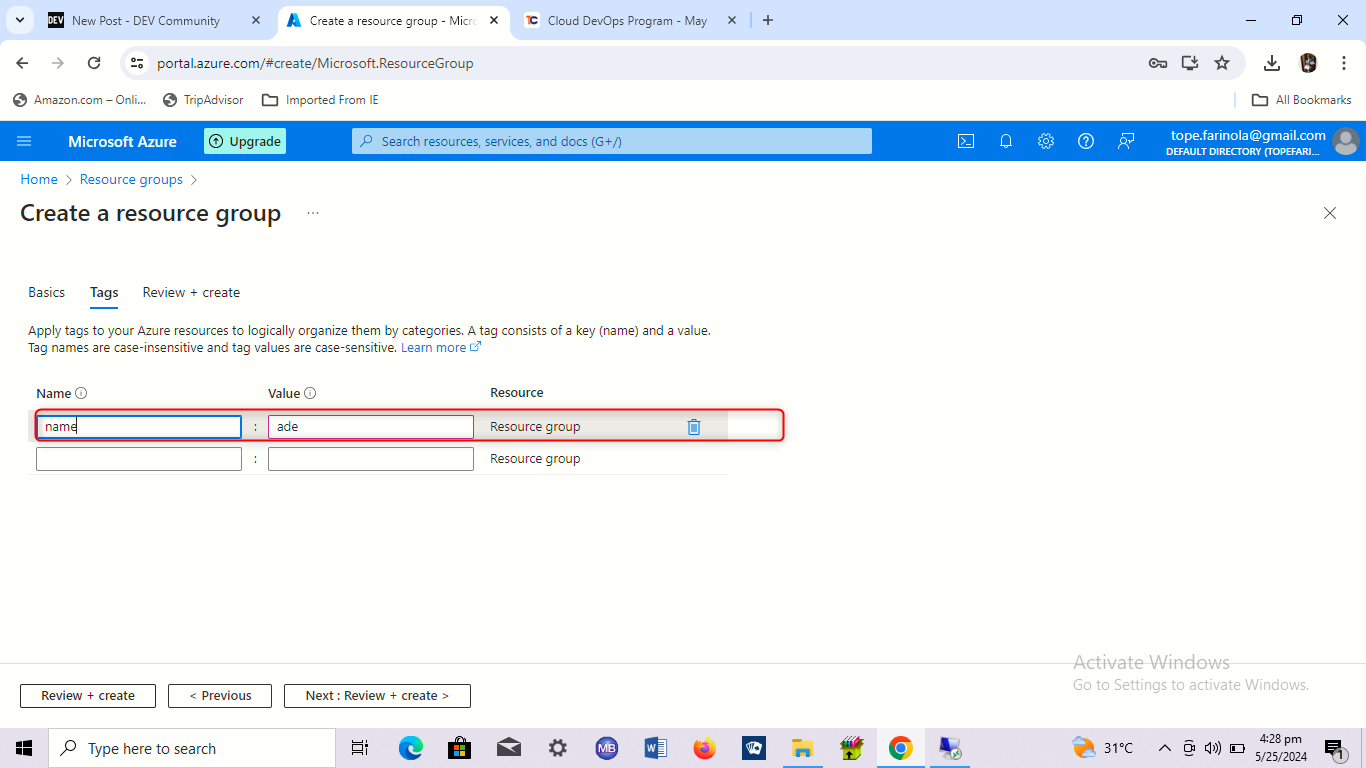Open the weather widget showing 31°C
This screenshot has height=768, width=1366.
[x=1103, y=748]
